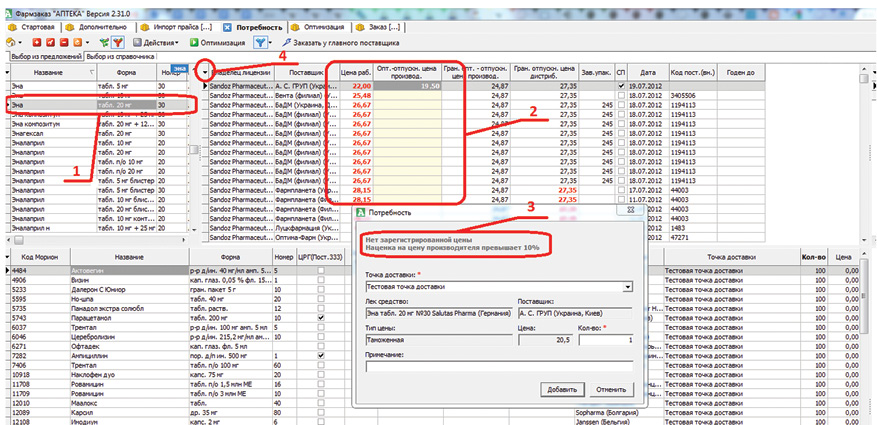Click the sort icon in upper Название header
Screen dimensions: 877x425
point(92,72)
